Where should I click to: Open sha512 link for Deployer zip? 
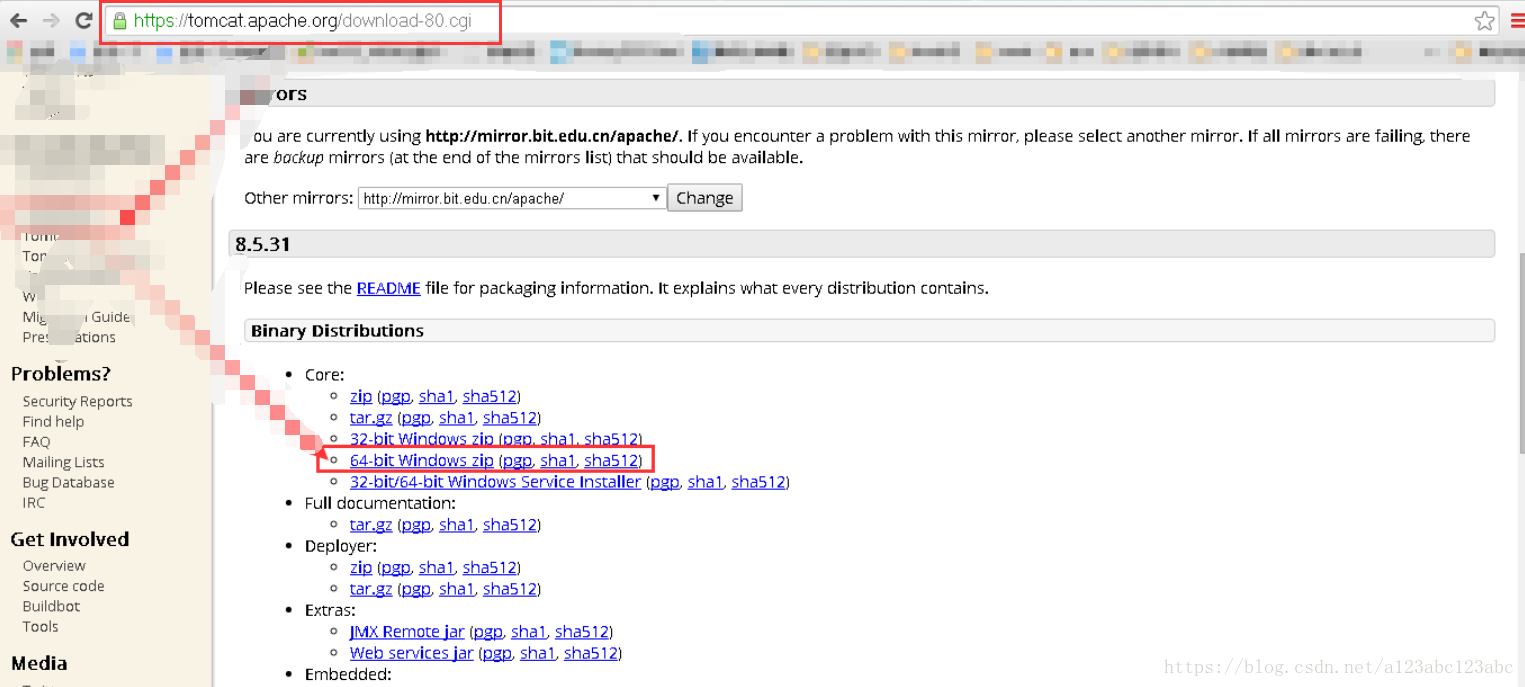pyautogui.click(x=489, y=567)
